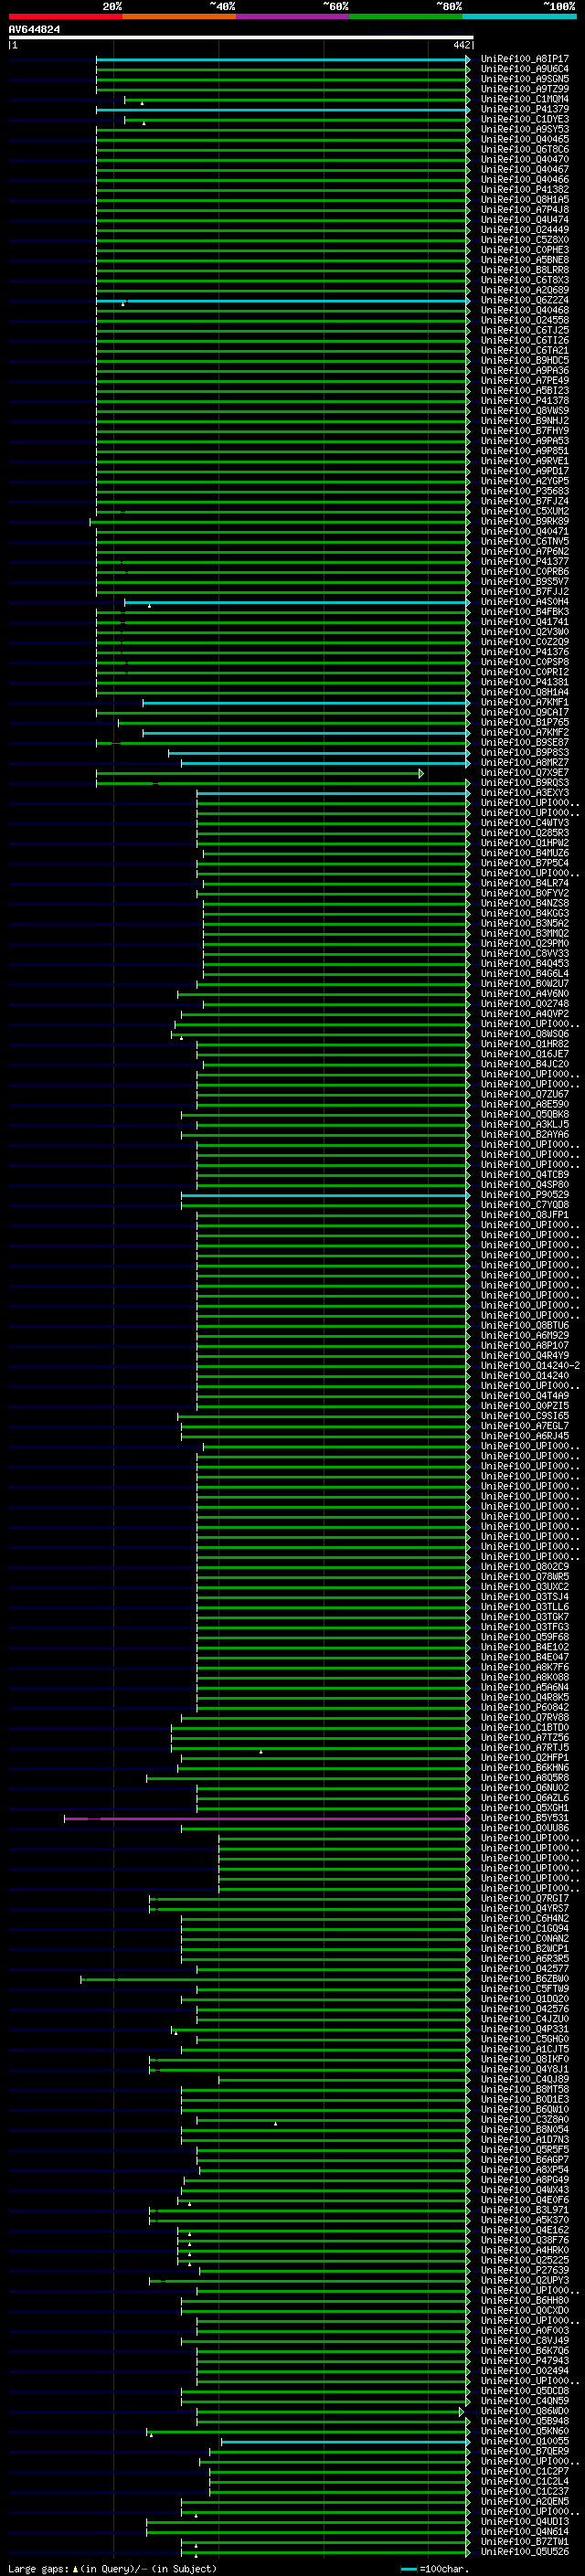This screenshot has height=2576, width=585.
Task: Select hit label UniRef100_O24449
Action: tap(524, 230)
